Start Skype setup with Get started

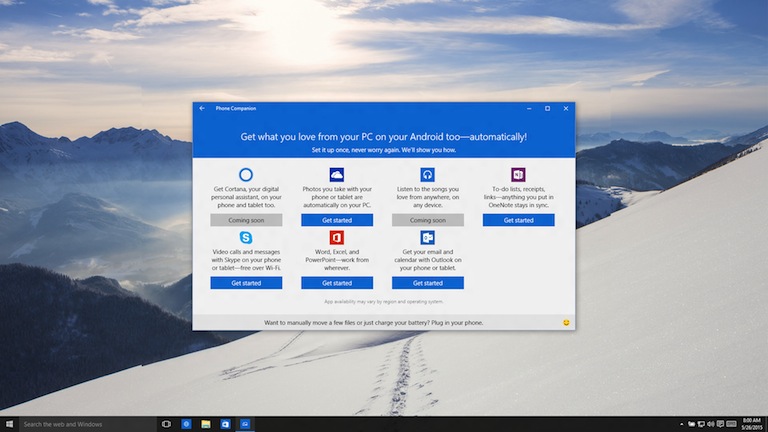point(246,283)
